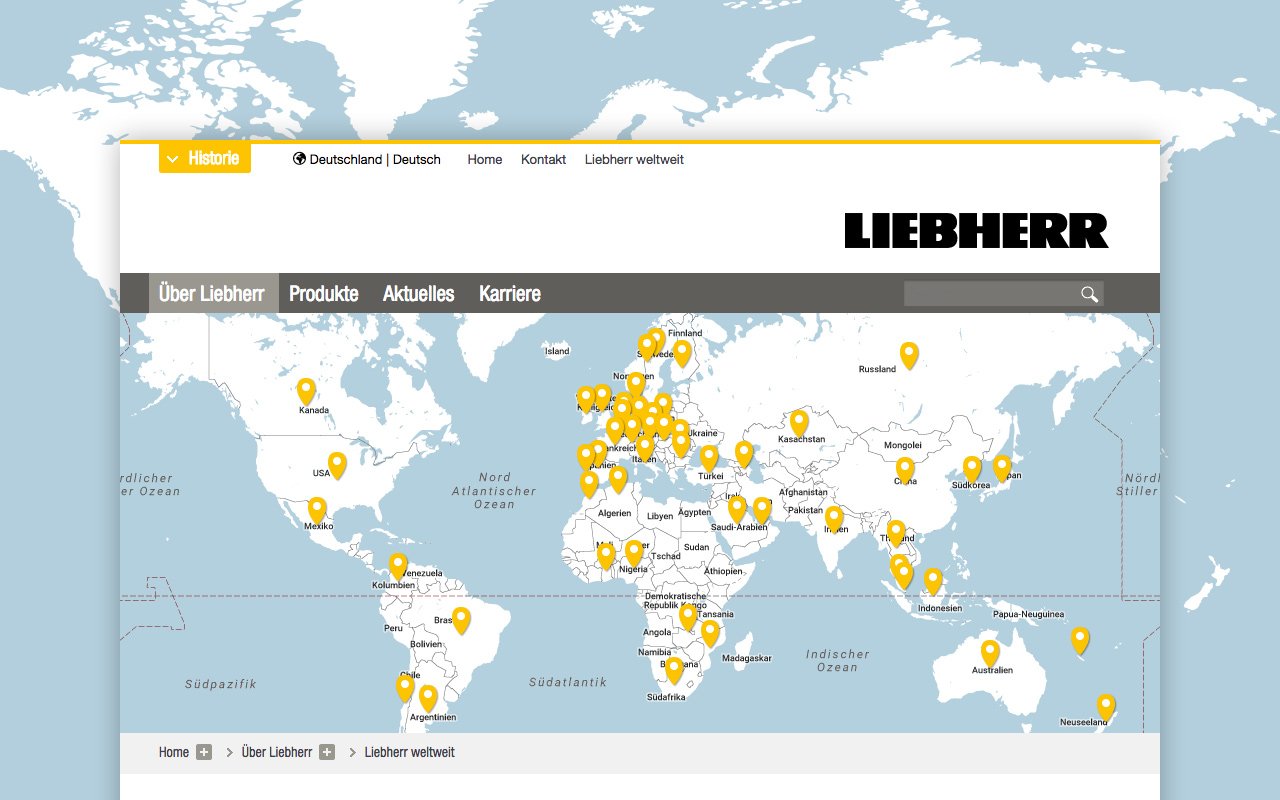The image size is (1280, 800).
Task: Select the map pin over China
Action: tap(905, 470)
